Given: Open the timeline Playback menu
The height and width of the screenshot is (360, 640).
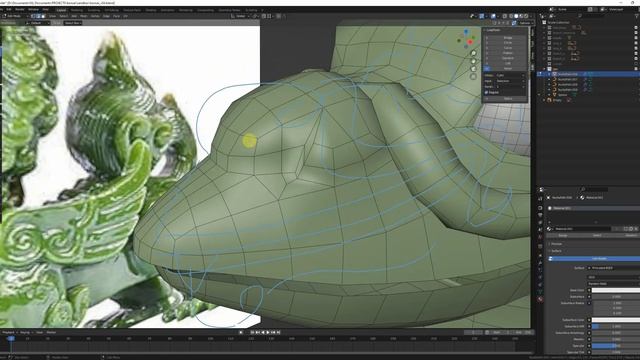Looking at the screenshot, I should (9, 332).
